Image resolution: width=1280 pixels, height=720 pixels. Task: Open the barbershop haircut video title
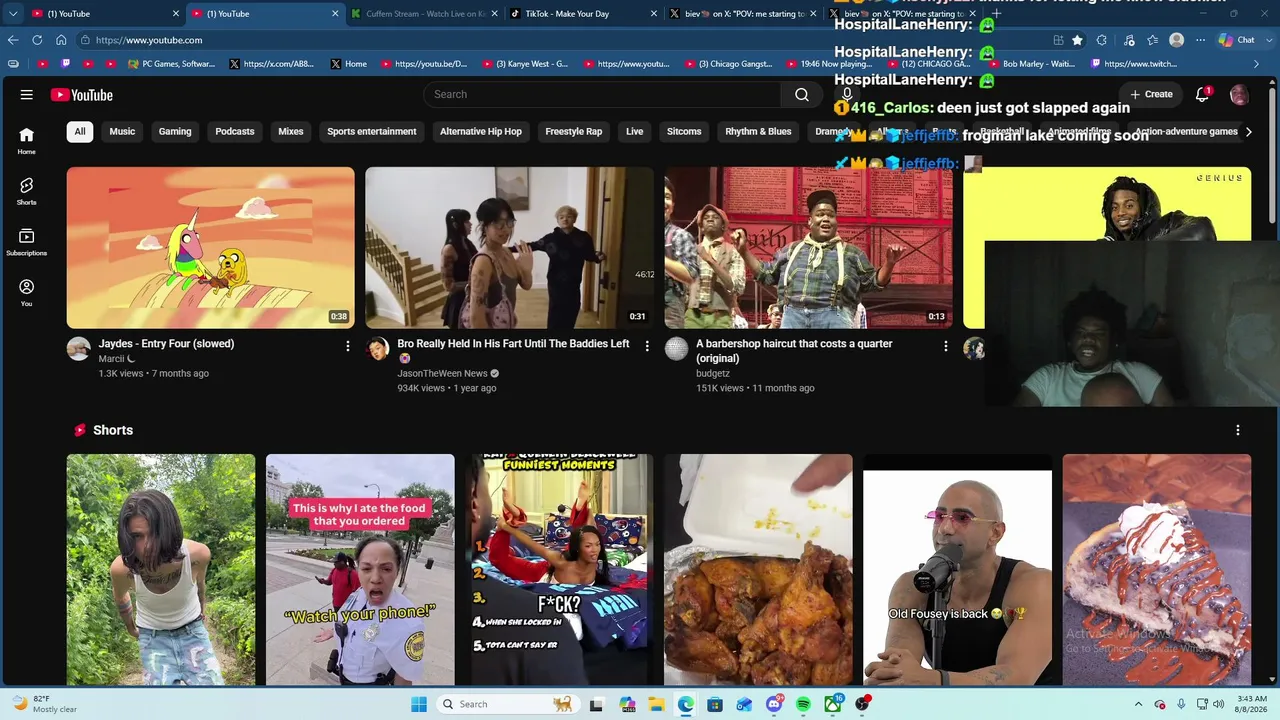[x=794, y=351]
